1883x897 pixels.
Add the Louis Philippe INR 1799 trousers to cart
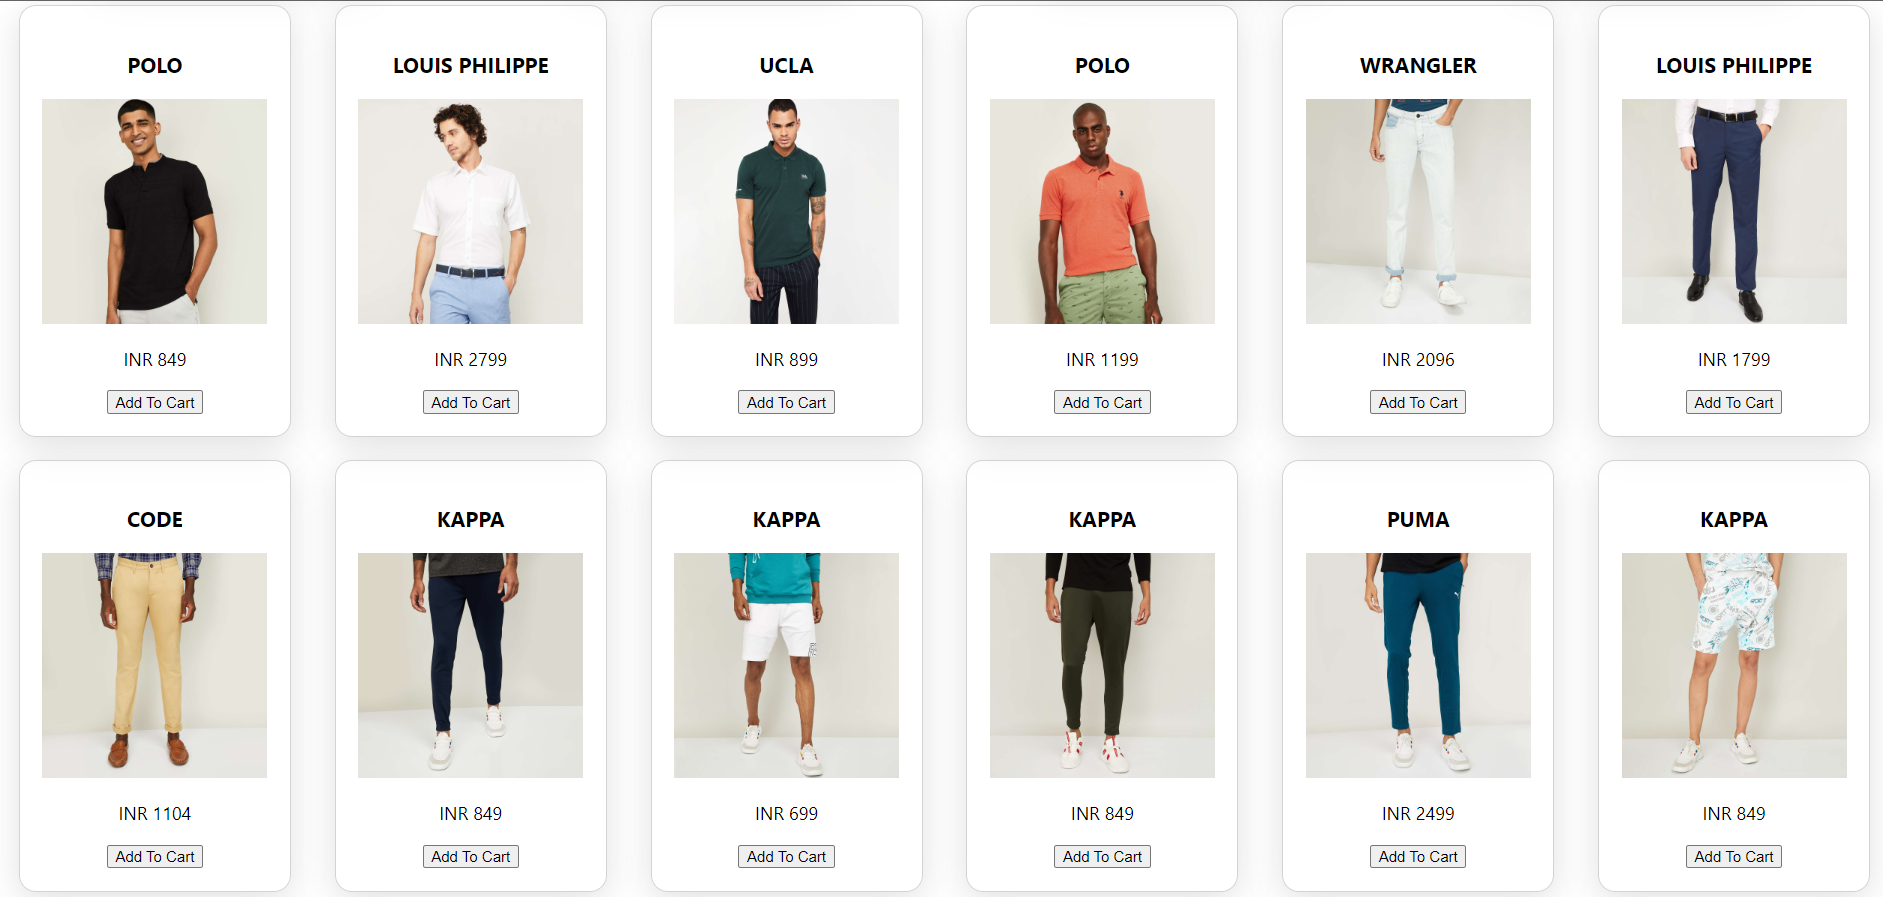pos(1734,402)
